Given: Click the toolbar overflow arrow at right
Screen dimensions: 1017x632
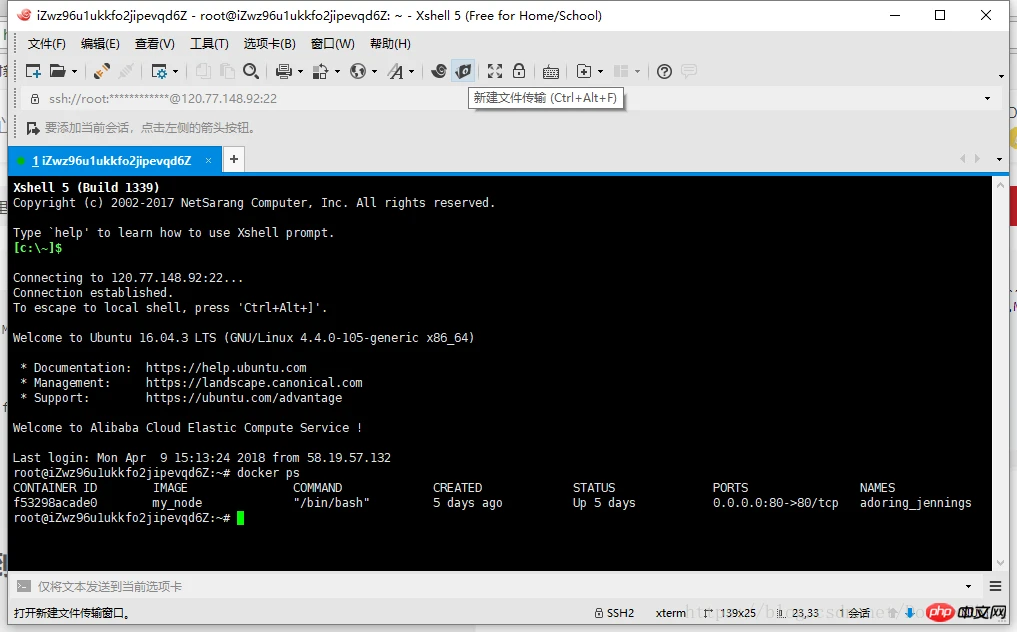Looking at the screenshot, I should [x=1001, y=76].
